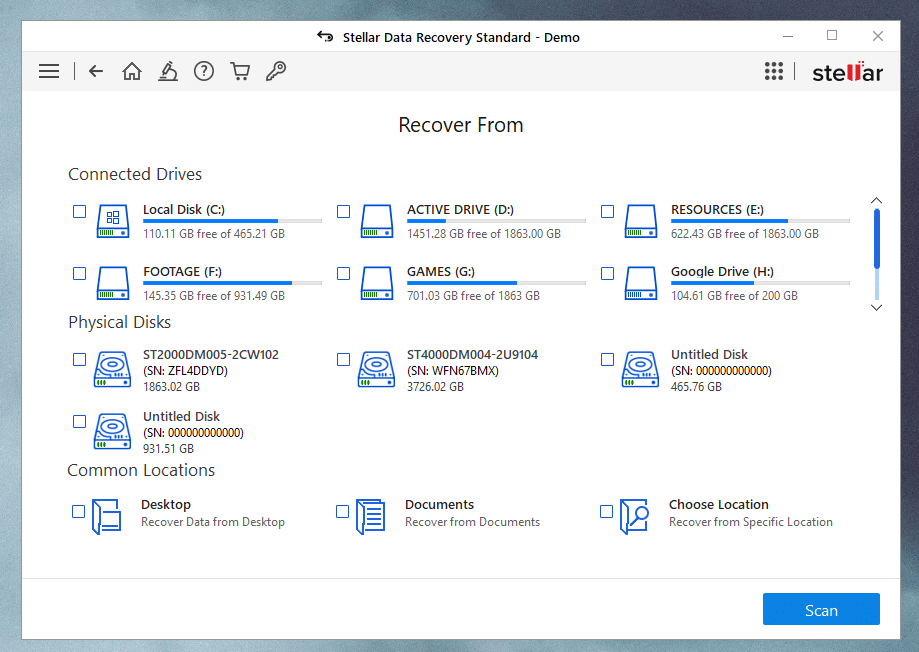Screen dimensions: 919x652
Task: Go back using the arrow icon
Action: (x=96, y=71)
